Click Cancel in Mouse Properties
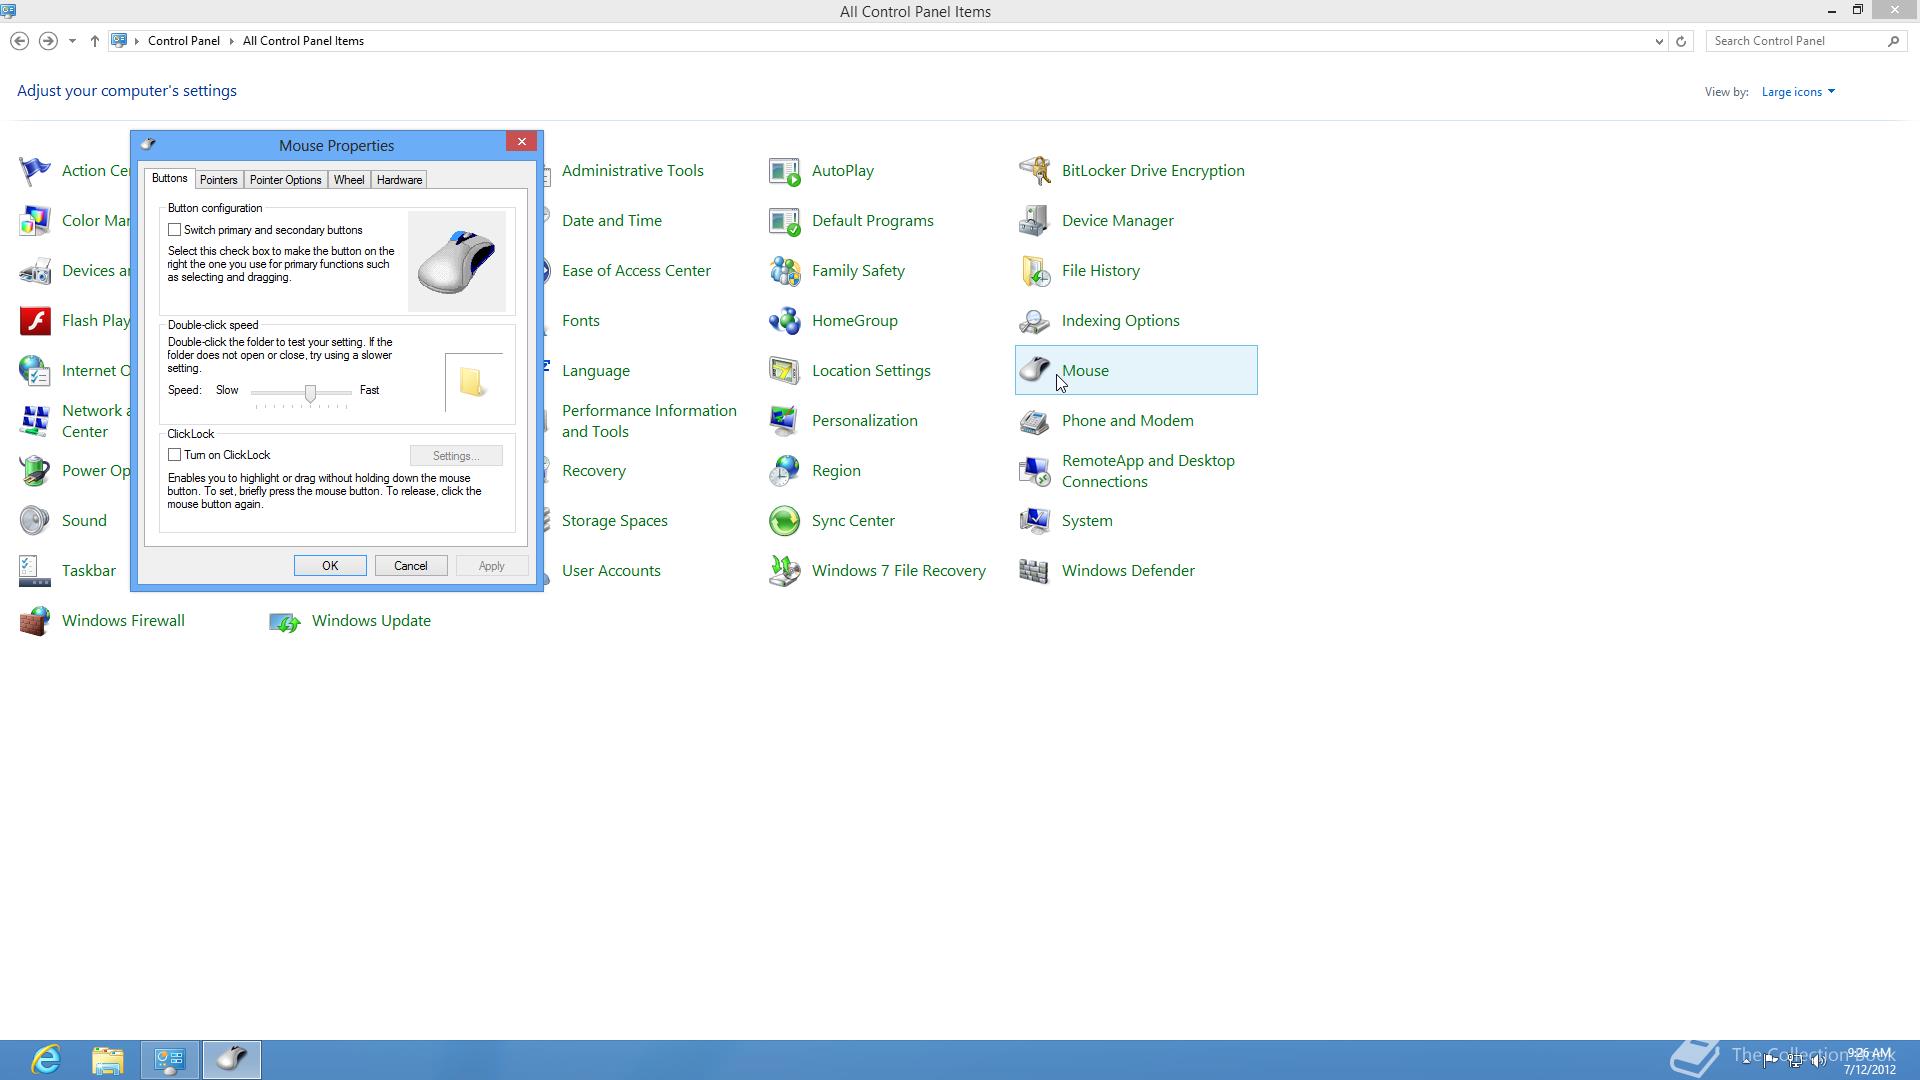Viewport: 1920px width, 1080px height. [411, 566]
